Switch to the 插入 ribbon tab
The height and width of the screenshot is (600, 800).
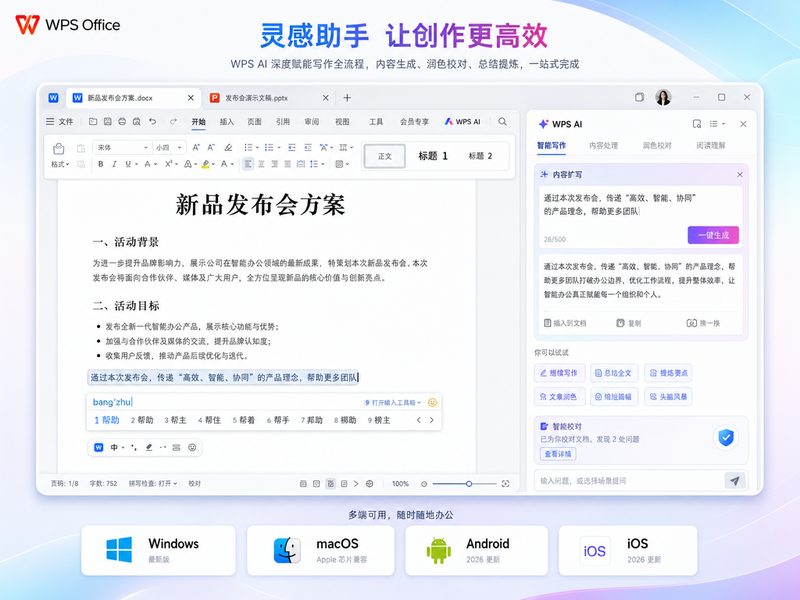[227, 121]
